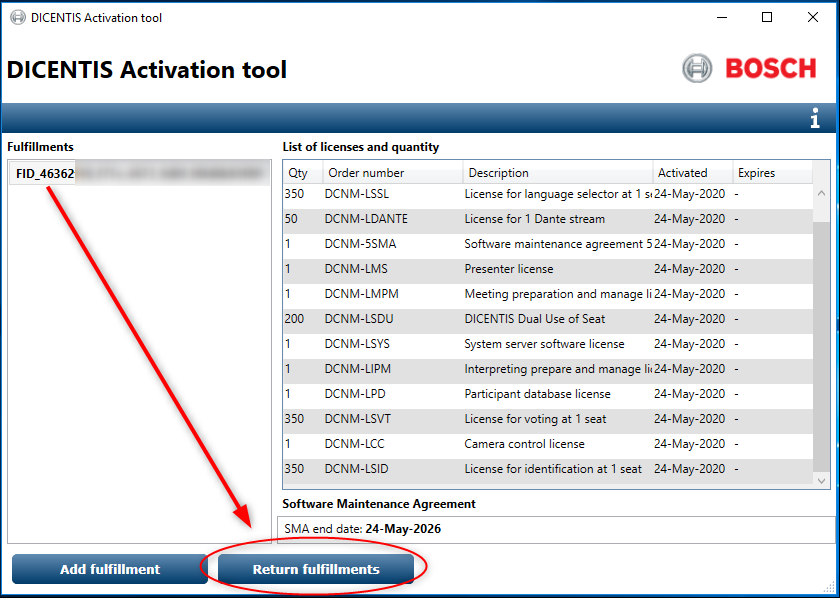Click activated date in DCNM-LCC row
Image resolution: width=840 pixels, height=598 pixels.
[x=689, y=444]
